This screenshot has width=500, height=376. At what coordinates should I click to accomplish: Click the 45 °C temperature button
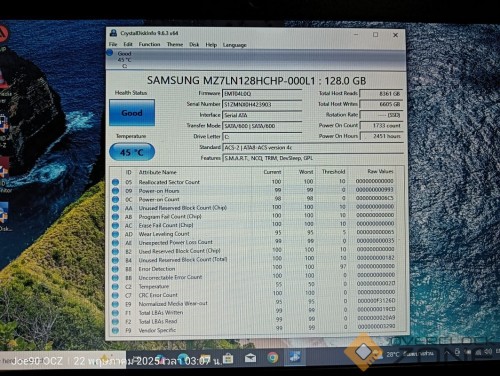coord(132,152)
